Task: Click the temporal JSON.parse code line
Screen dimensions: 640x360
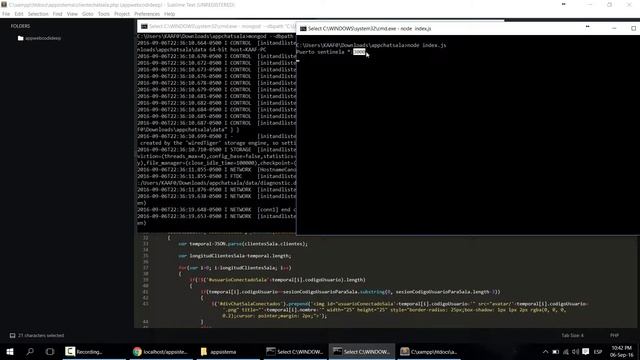Action: 243,244
